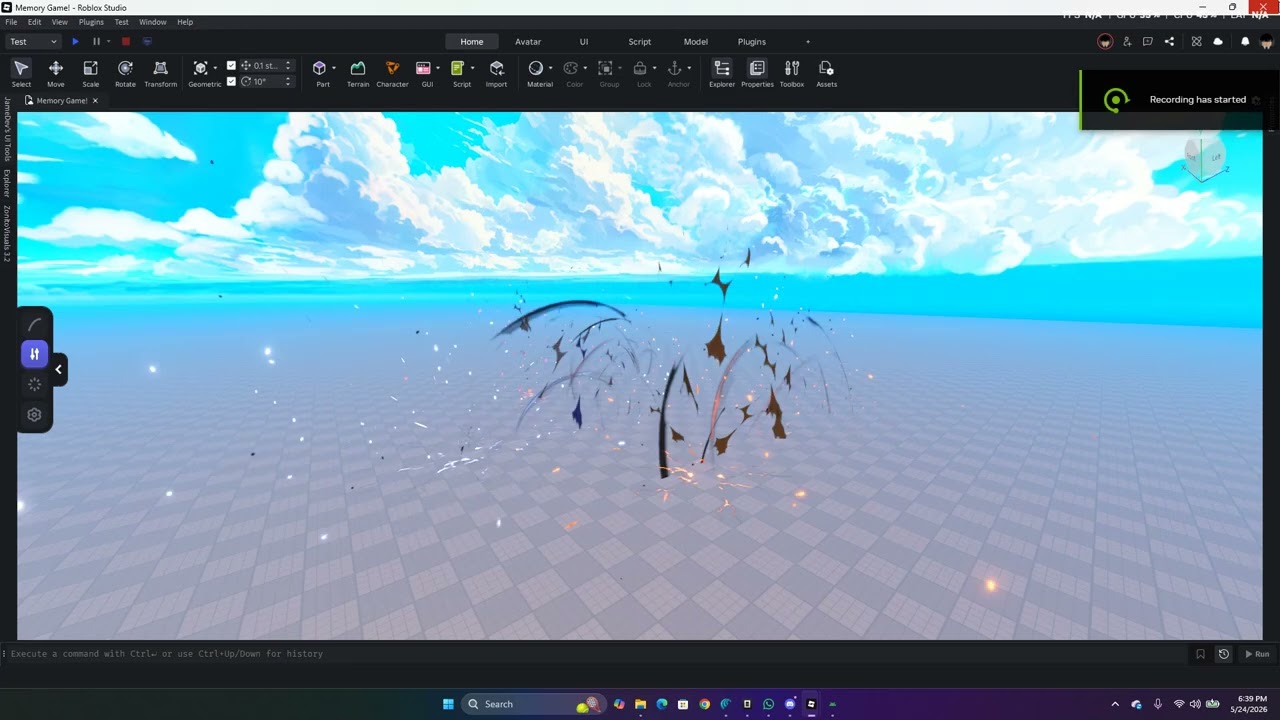Open command history with the clock icon
Viewport: 1280px width, 720px height.
[1223, 654]
